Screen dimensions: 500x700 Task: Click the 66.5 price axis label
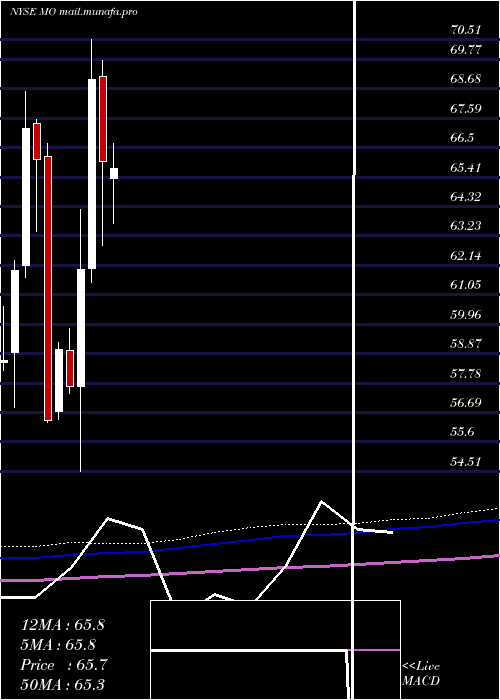click(462, 138)
